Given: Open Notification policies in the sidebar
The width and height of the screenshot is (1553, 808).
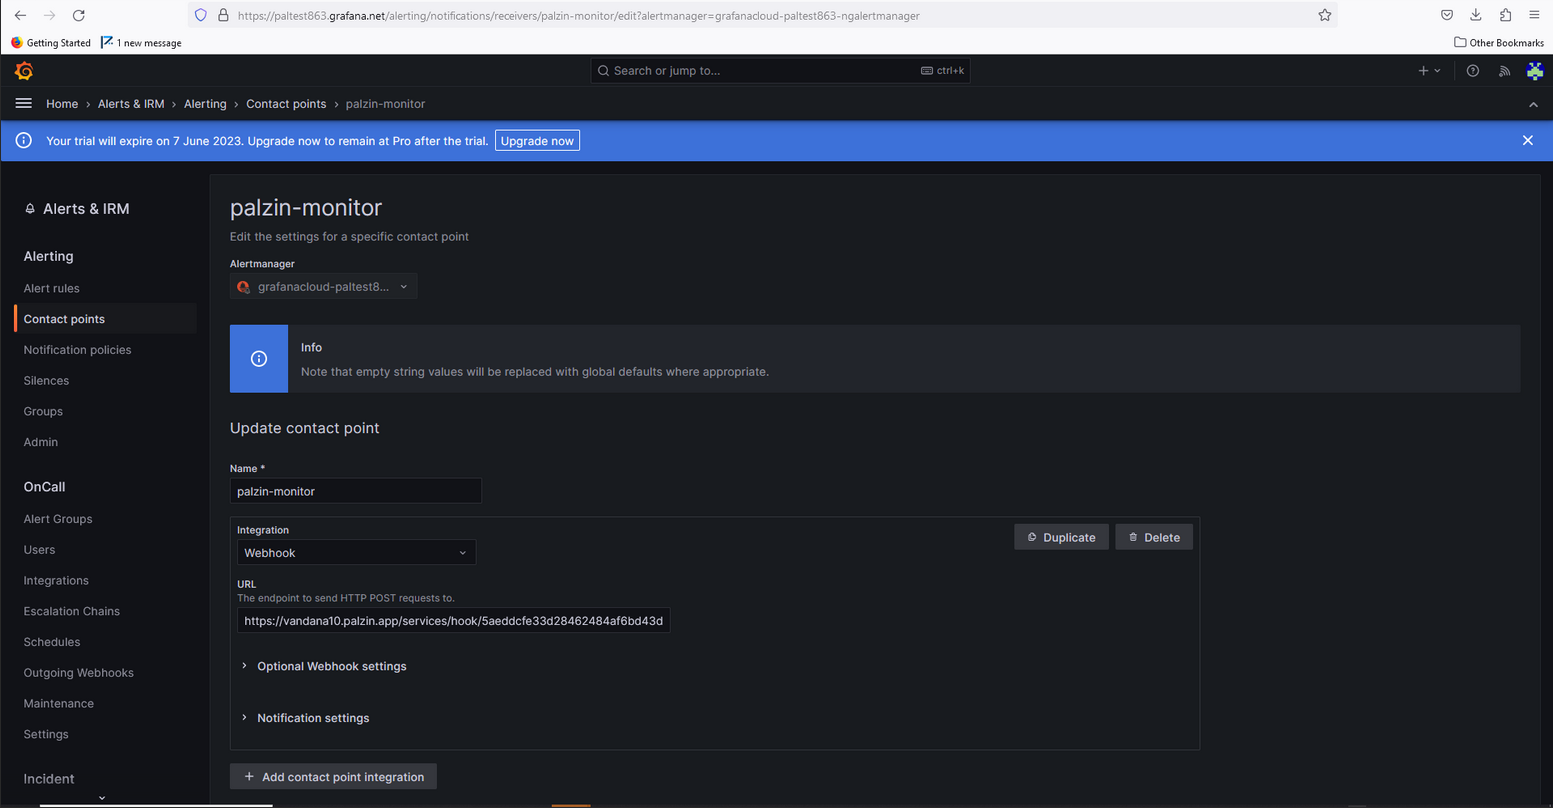Looking at the screenshot, I should pyautogui.click(x=78, y=350).
